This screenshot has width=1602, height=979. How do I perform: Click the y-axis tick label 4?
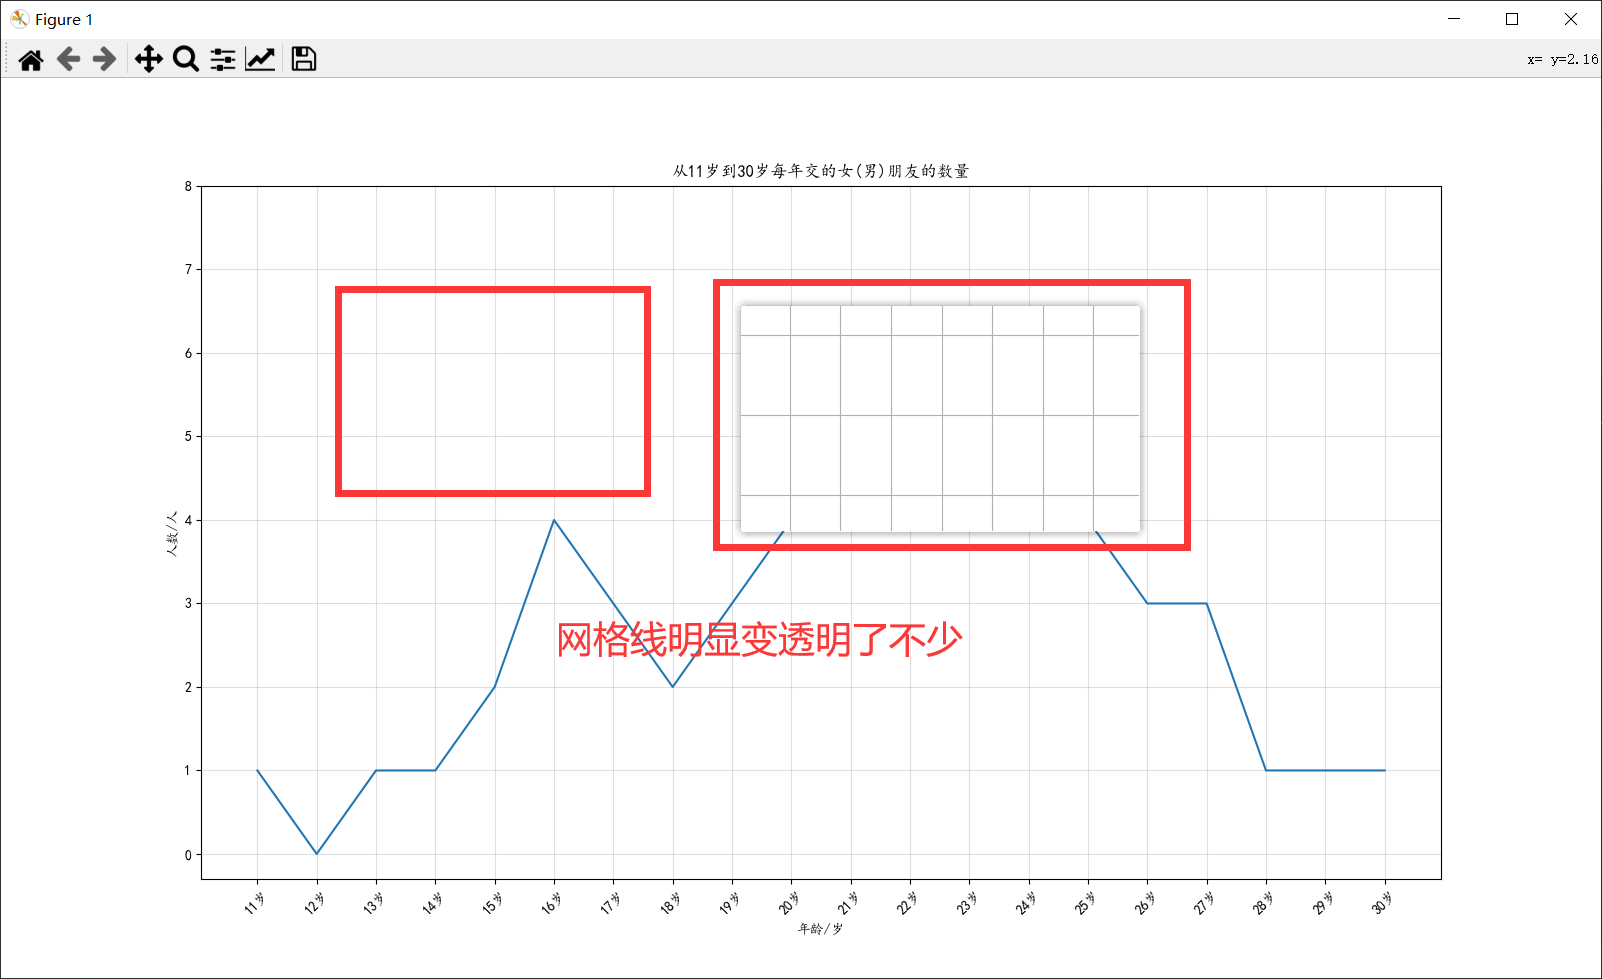tap(188, 520)
